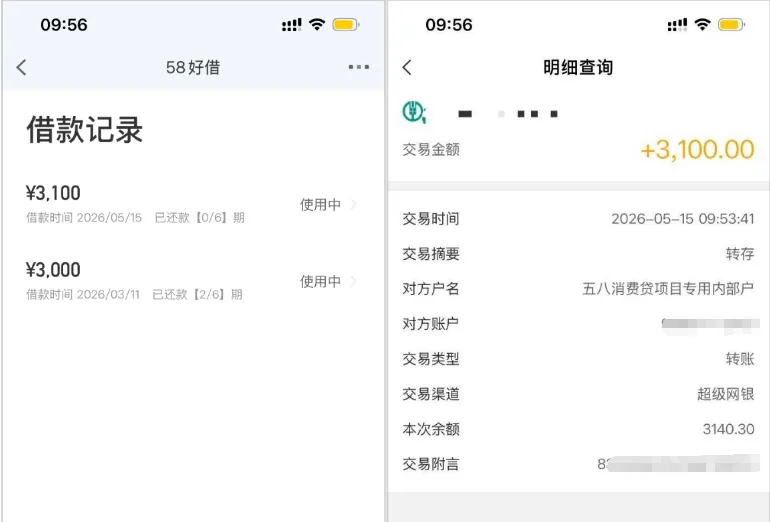Tap the 交易金额 label
770x522 pixels.
tap(431, 149)
